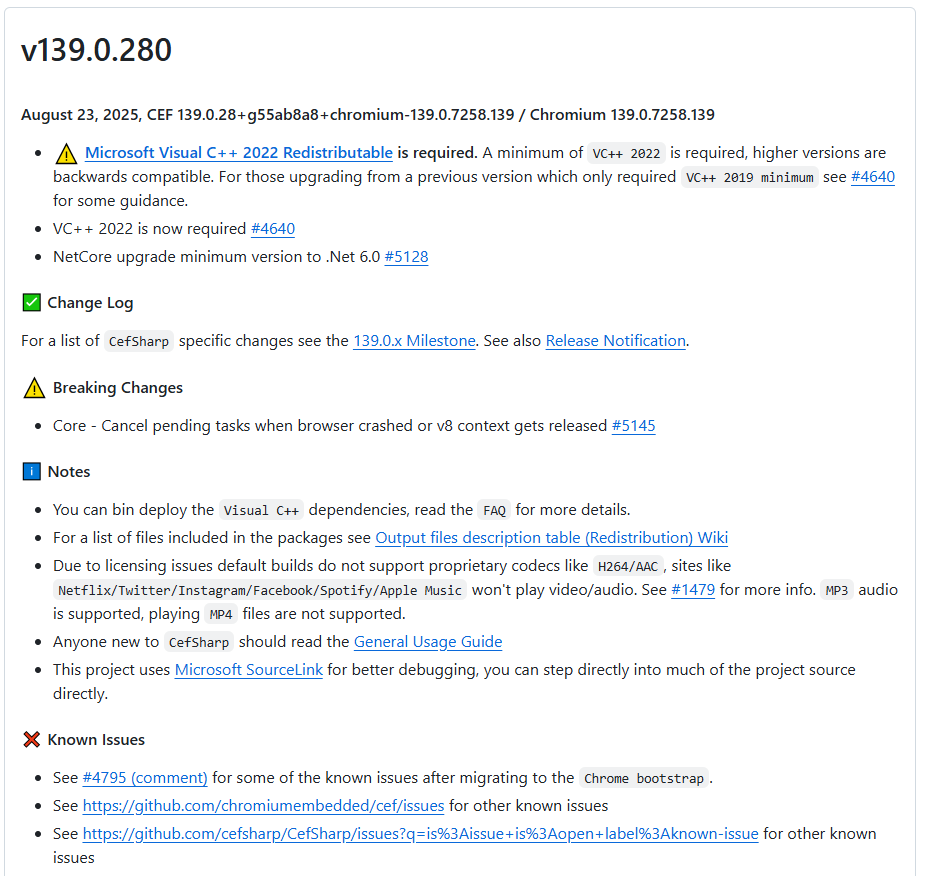Click the warning triangle icon beside Breaking Changes
Viewport: 928px width, 876px height.
34,388
